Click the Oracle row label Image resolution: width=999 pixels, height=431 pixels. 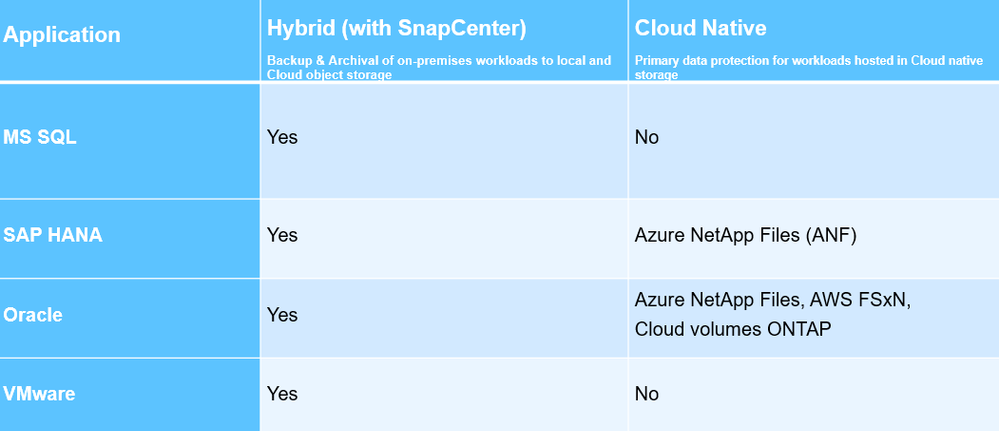point(33,314)
